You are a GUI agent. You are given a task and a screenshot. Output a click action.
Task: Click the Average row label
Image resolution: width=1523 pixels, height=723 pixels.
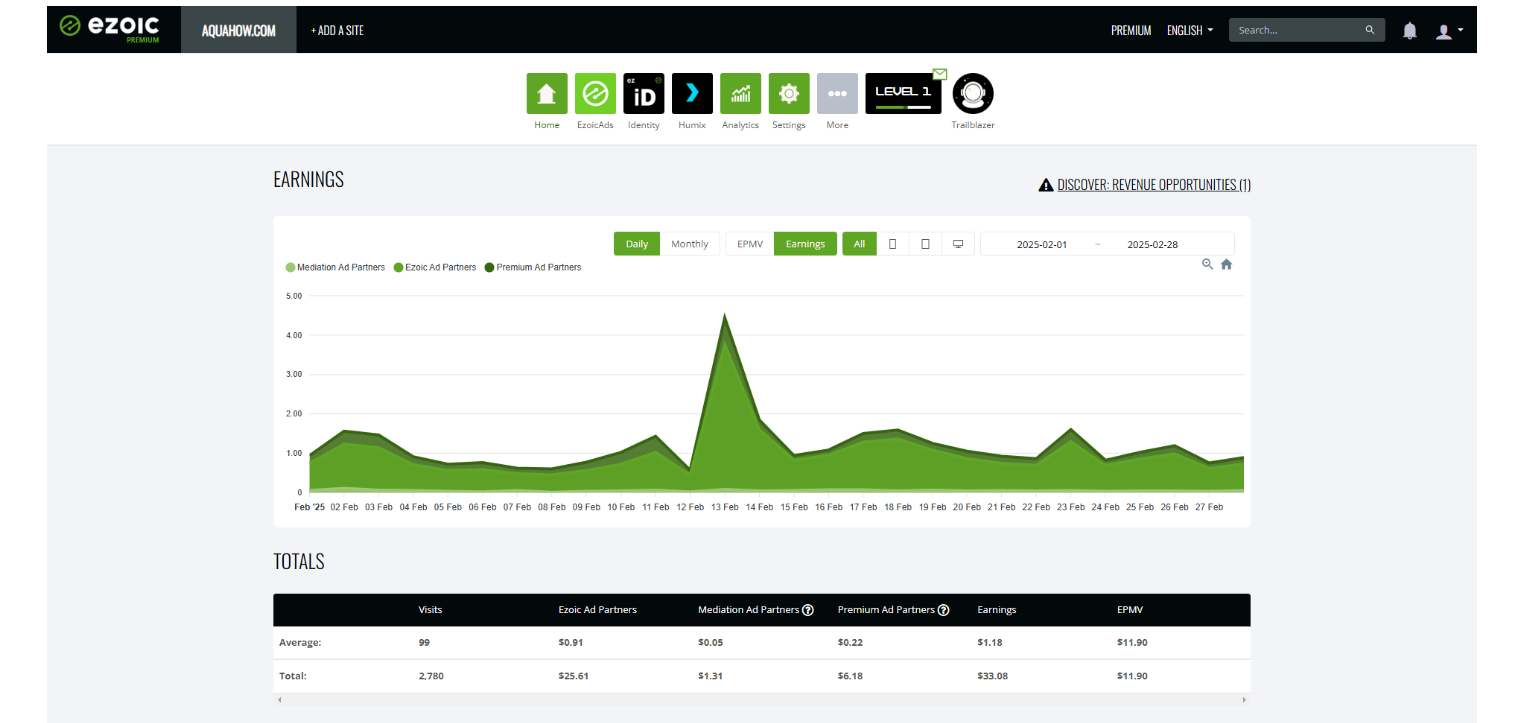point(300,643)
